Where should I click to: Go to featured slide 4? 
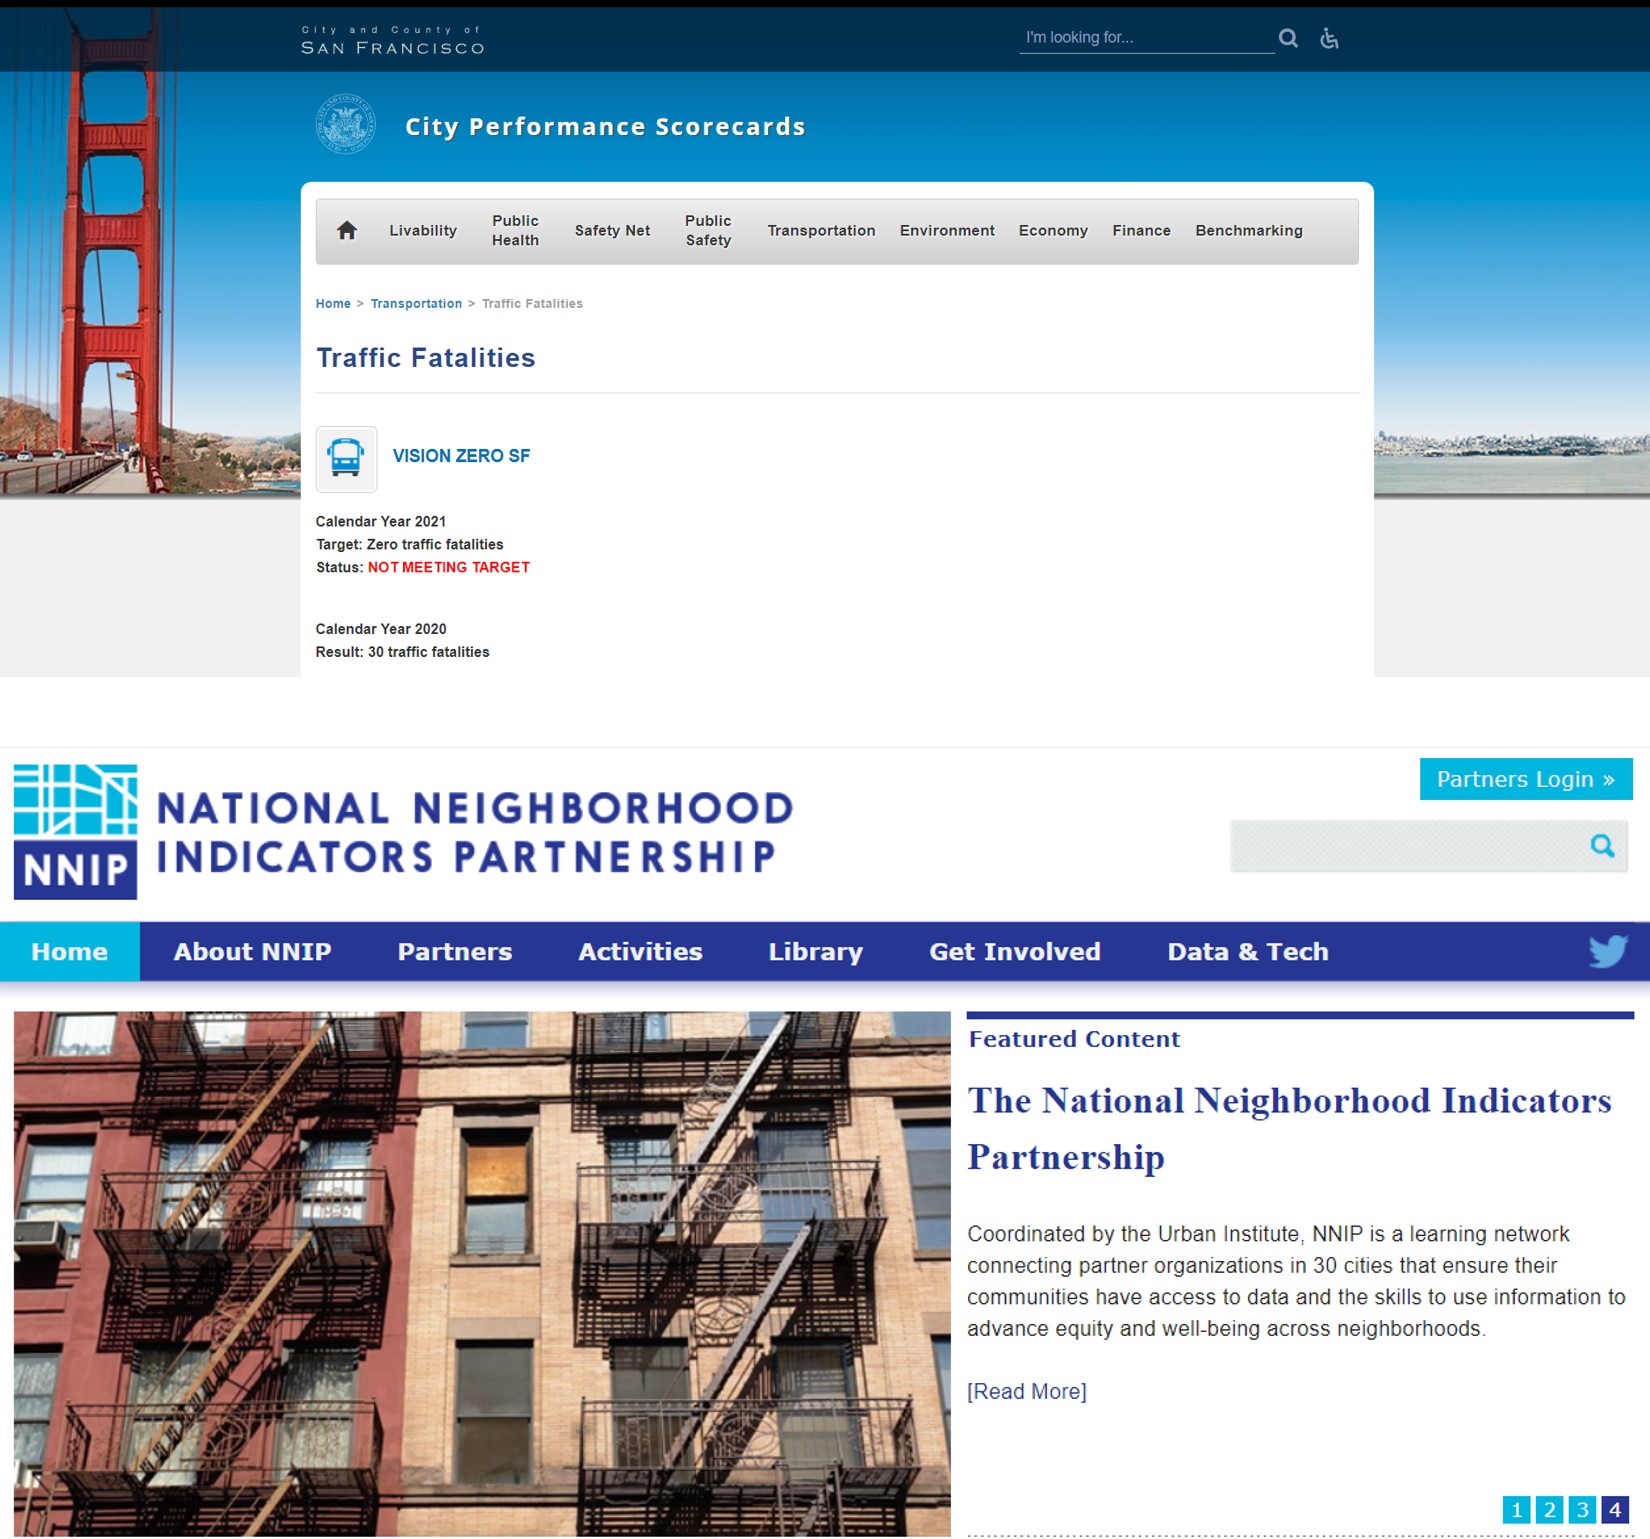pyautogui.click(x=1615, y=1509)
